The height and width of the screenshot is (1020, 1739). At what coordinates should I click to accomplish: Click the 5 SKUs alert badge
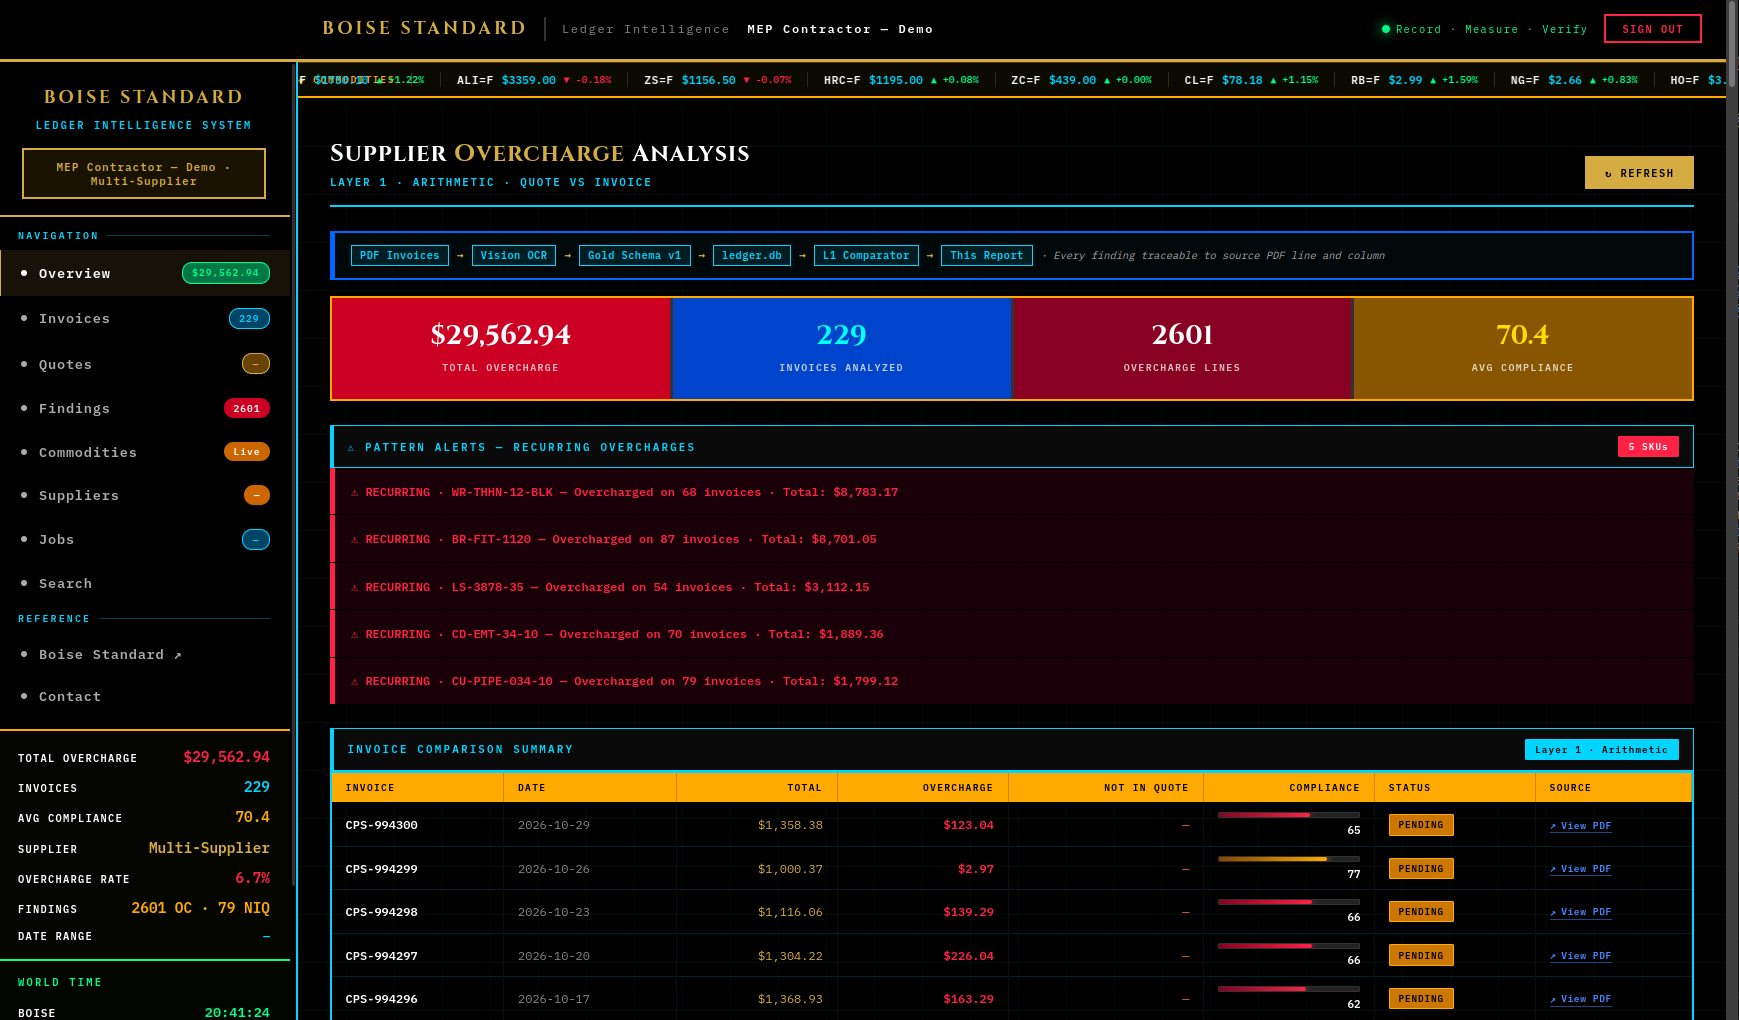click(1648, 447)
